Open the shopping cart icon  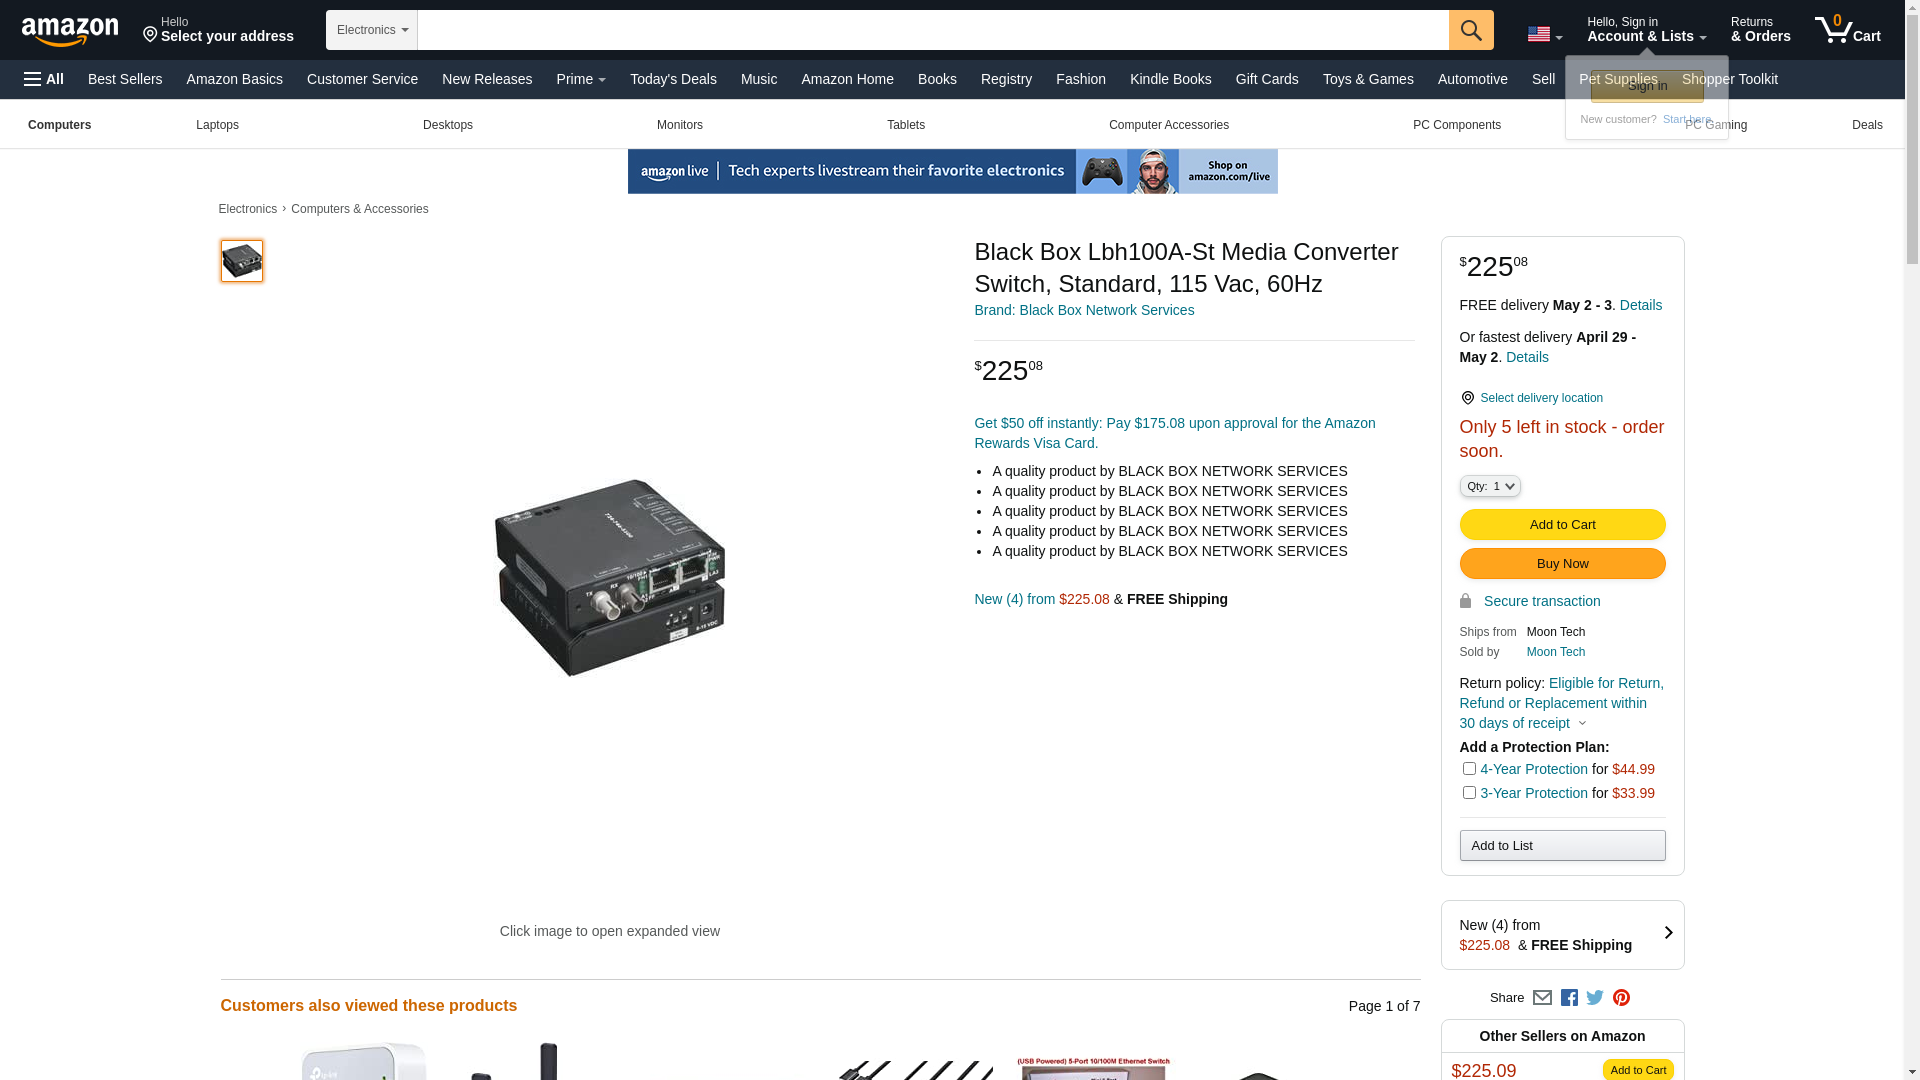[1848, 30]
